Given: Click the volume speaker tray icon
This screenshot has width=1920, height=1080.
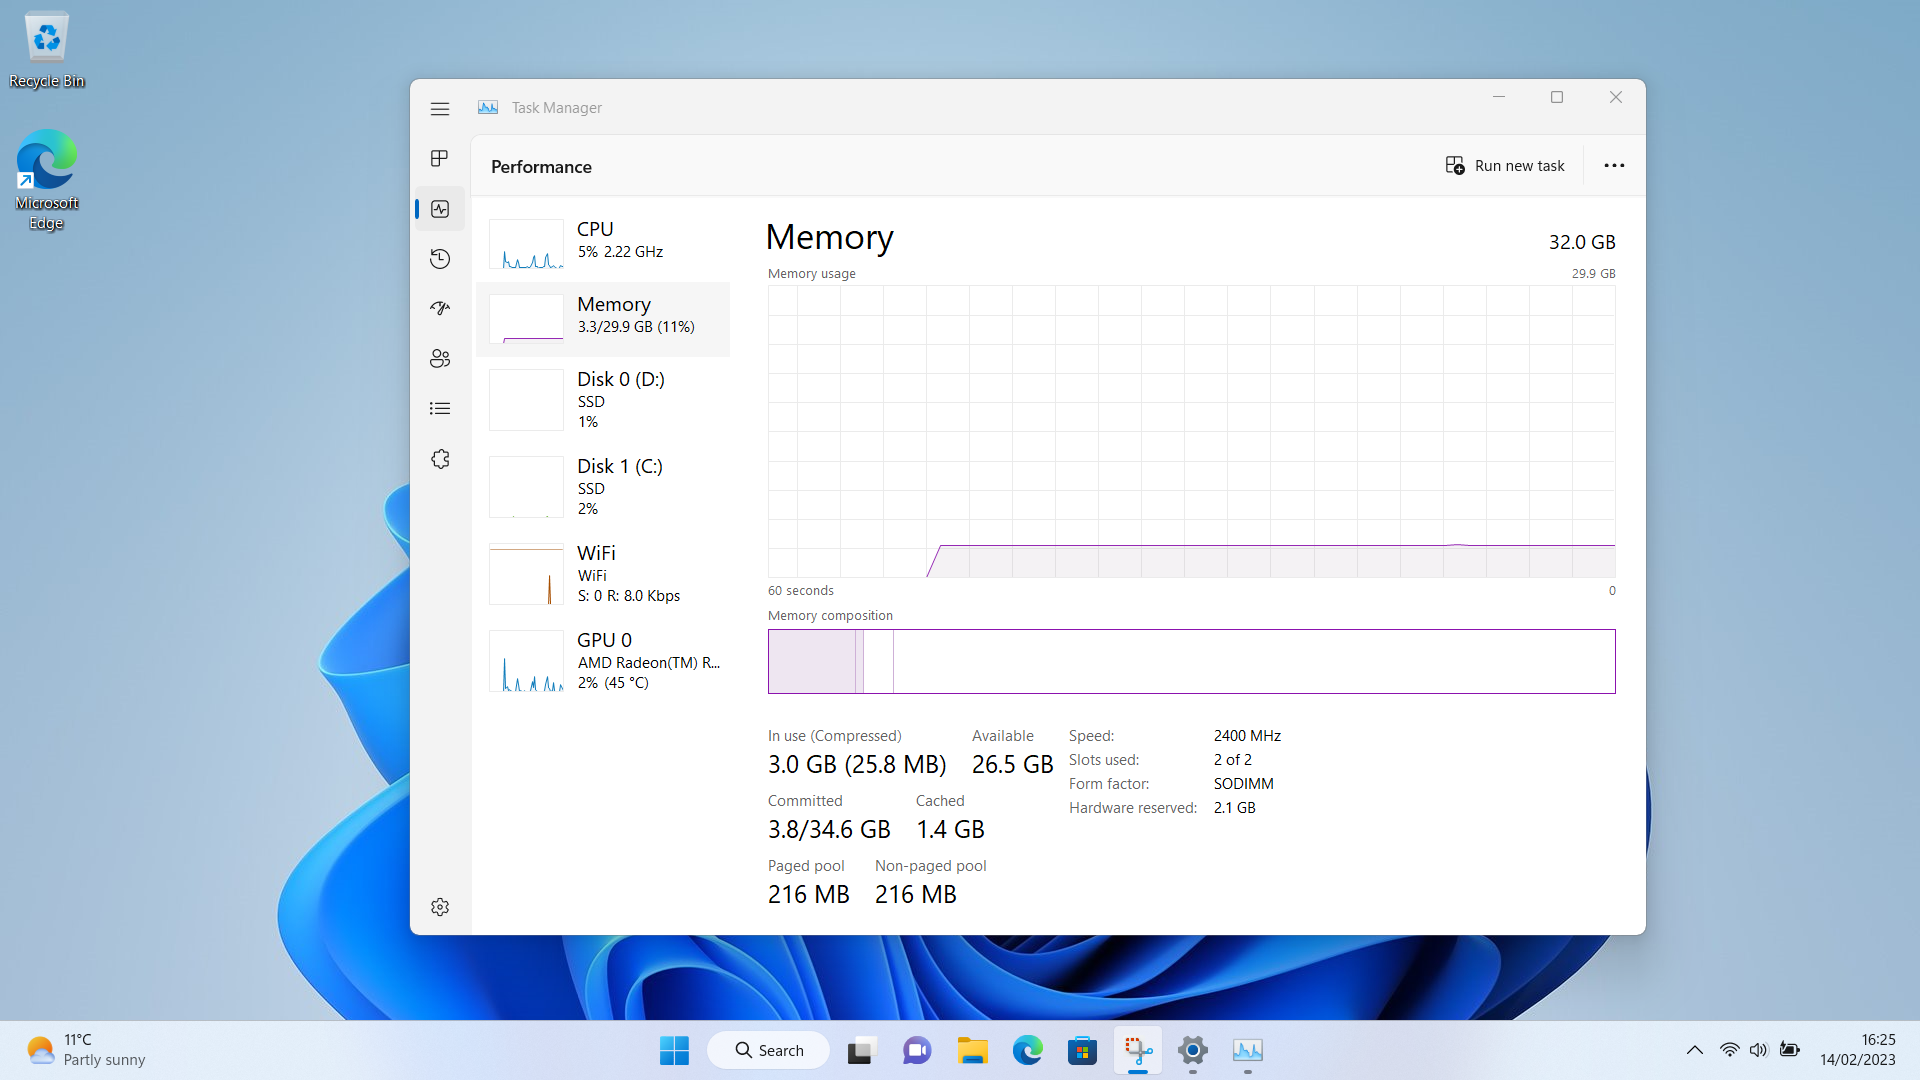Looking at the screenshot, I should coord(1759,1050).
